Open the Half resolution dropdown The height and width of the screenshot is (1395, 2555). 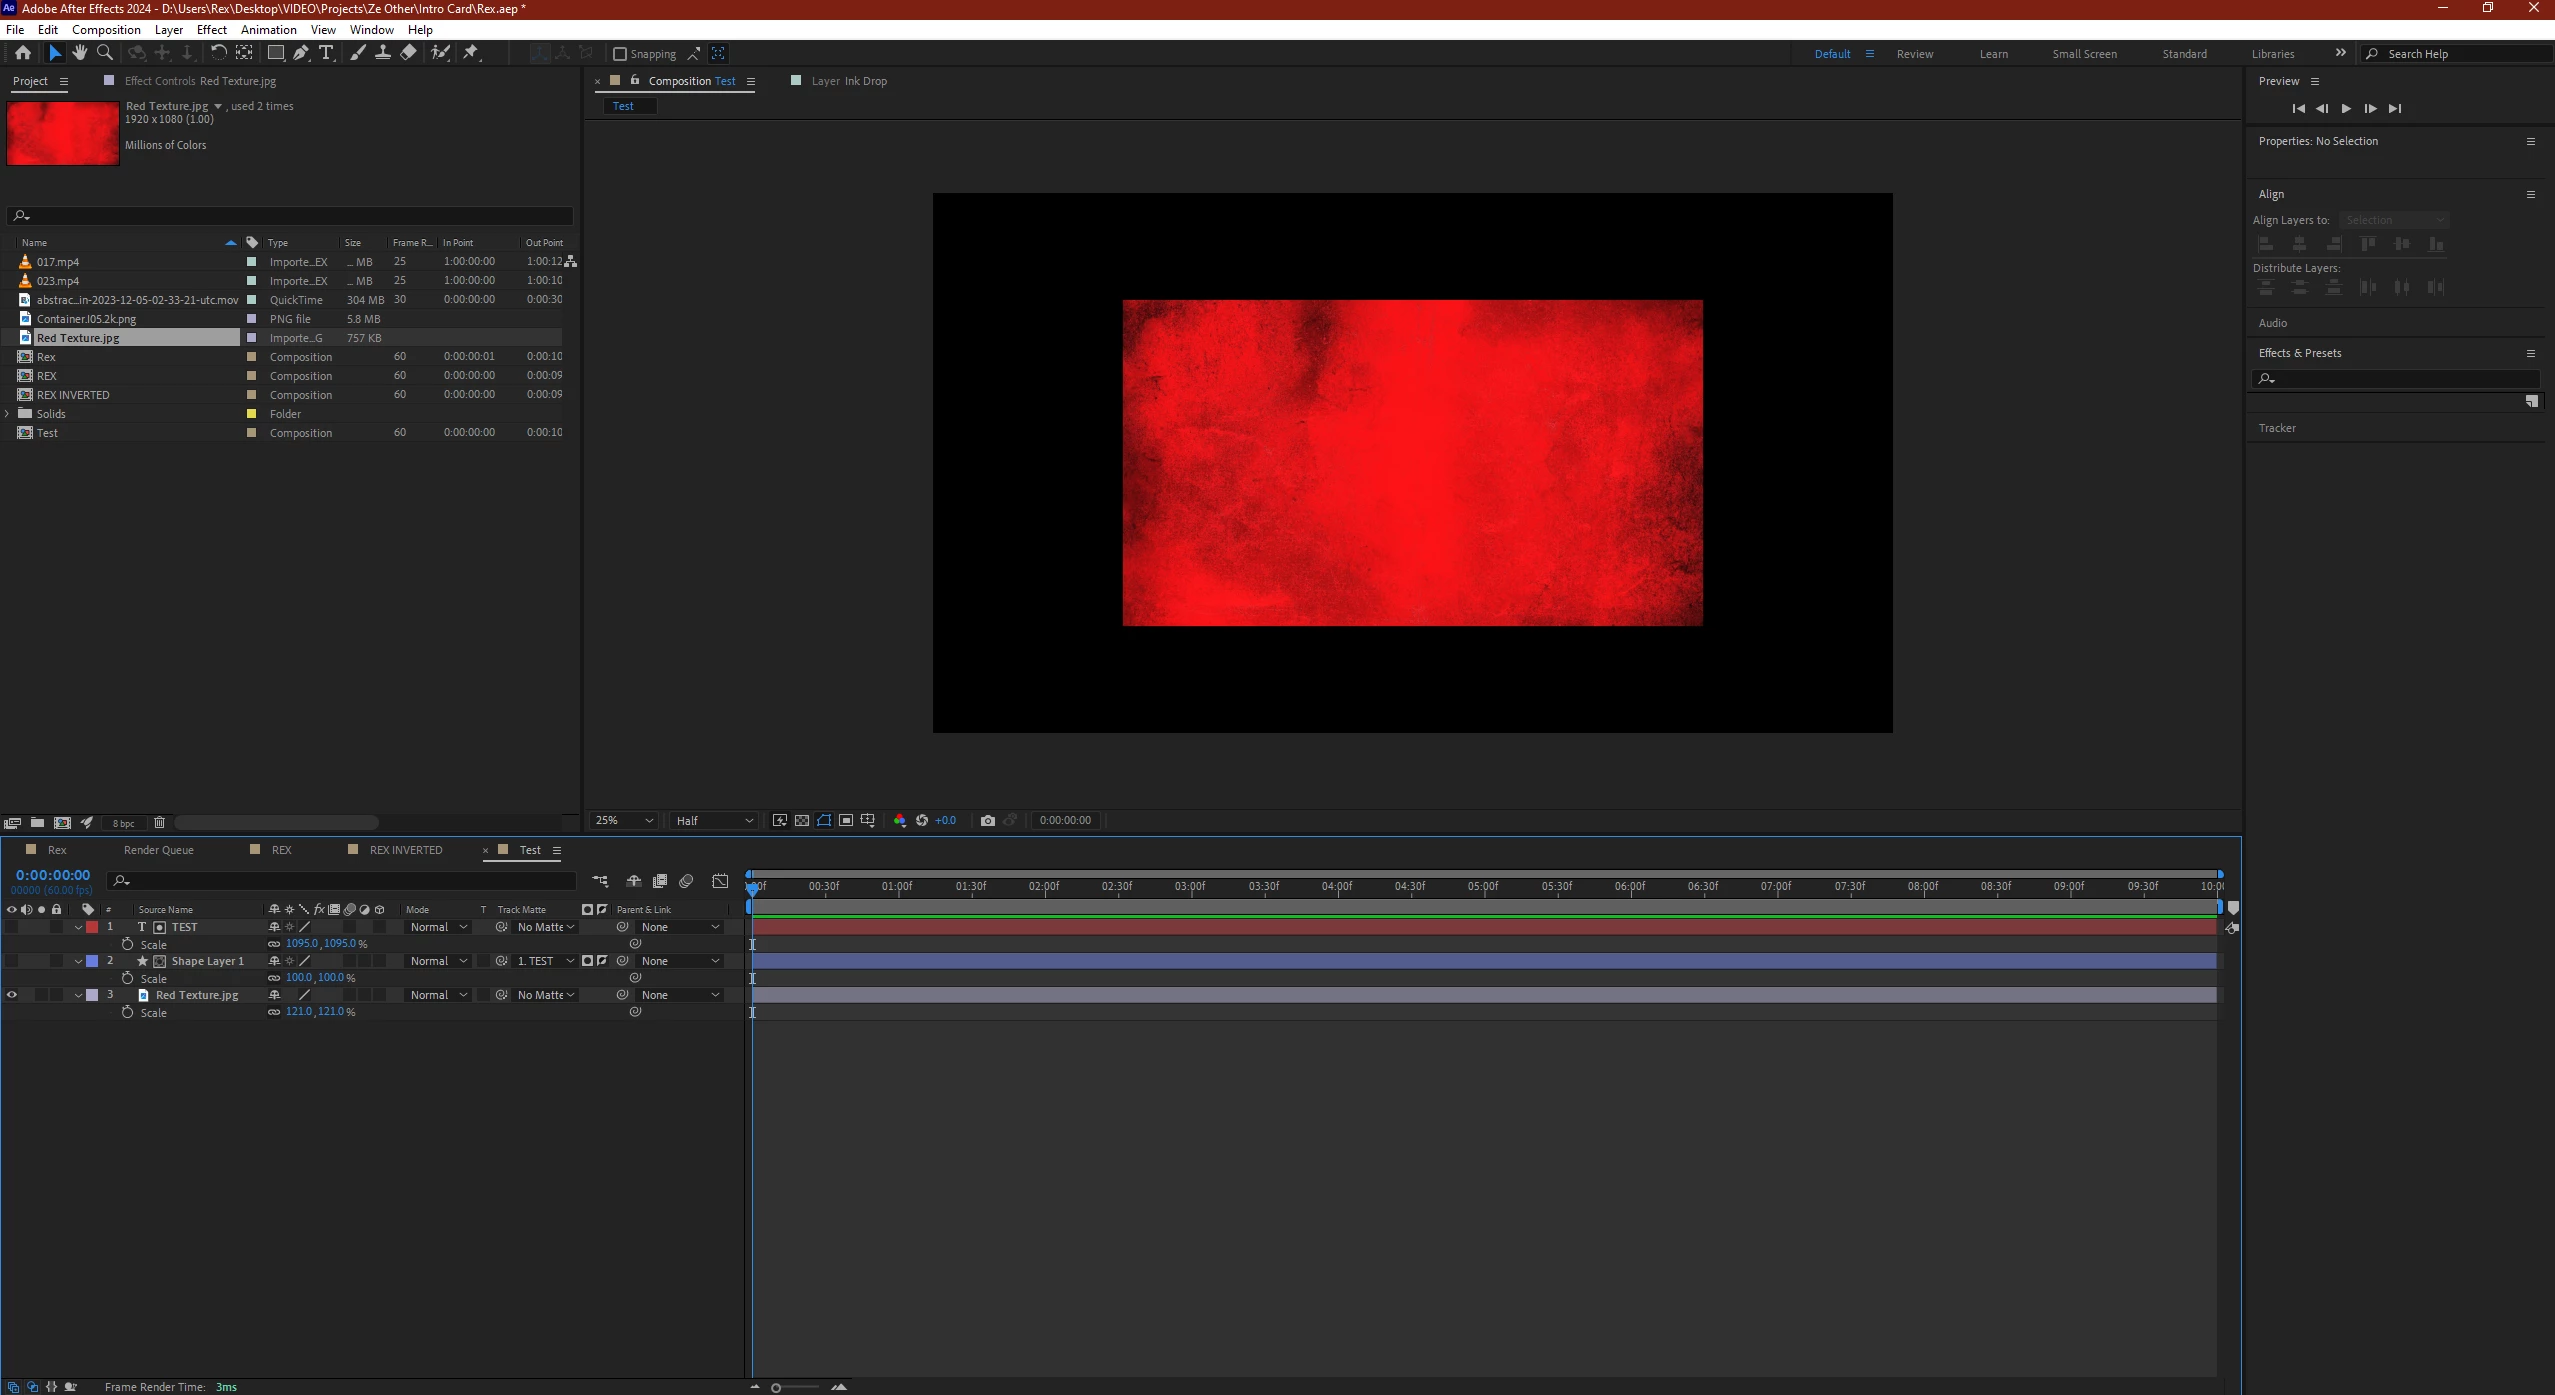click(x=714, y=820)
